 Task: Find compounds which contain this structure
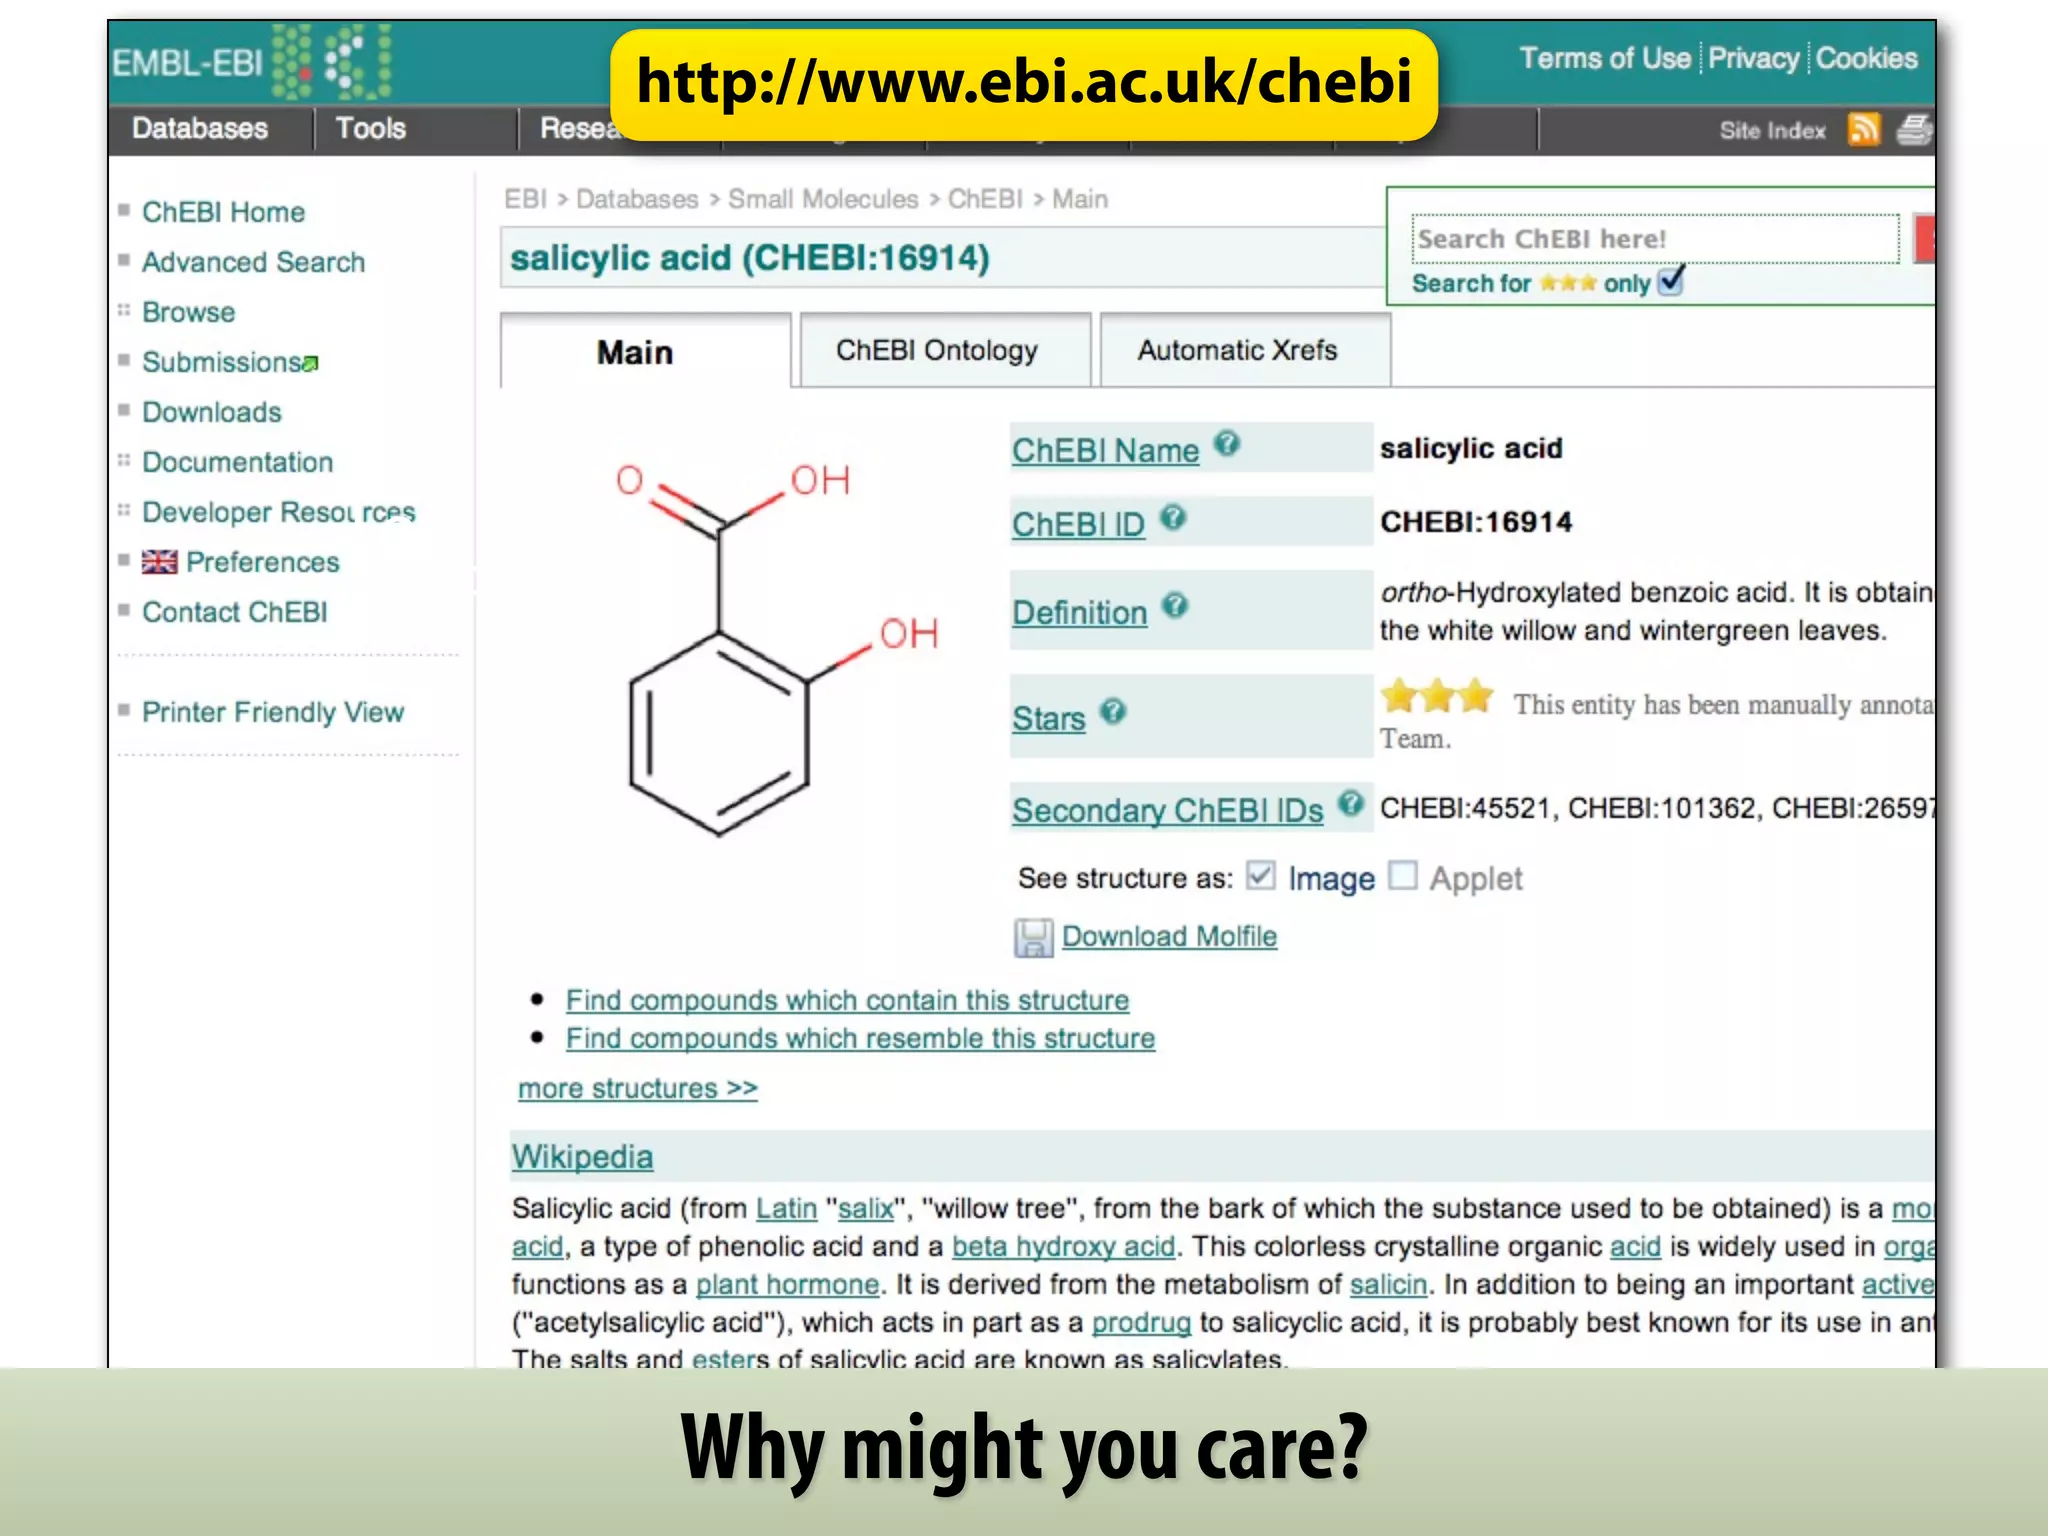pos(847,1000)
